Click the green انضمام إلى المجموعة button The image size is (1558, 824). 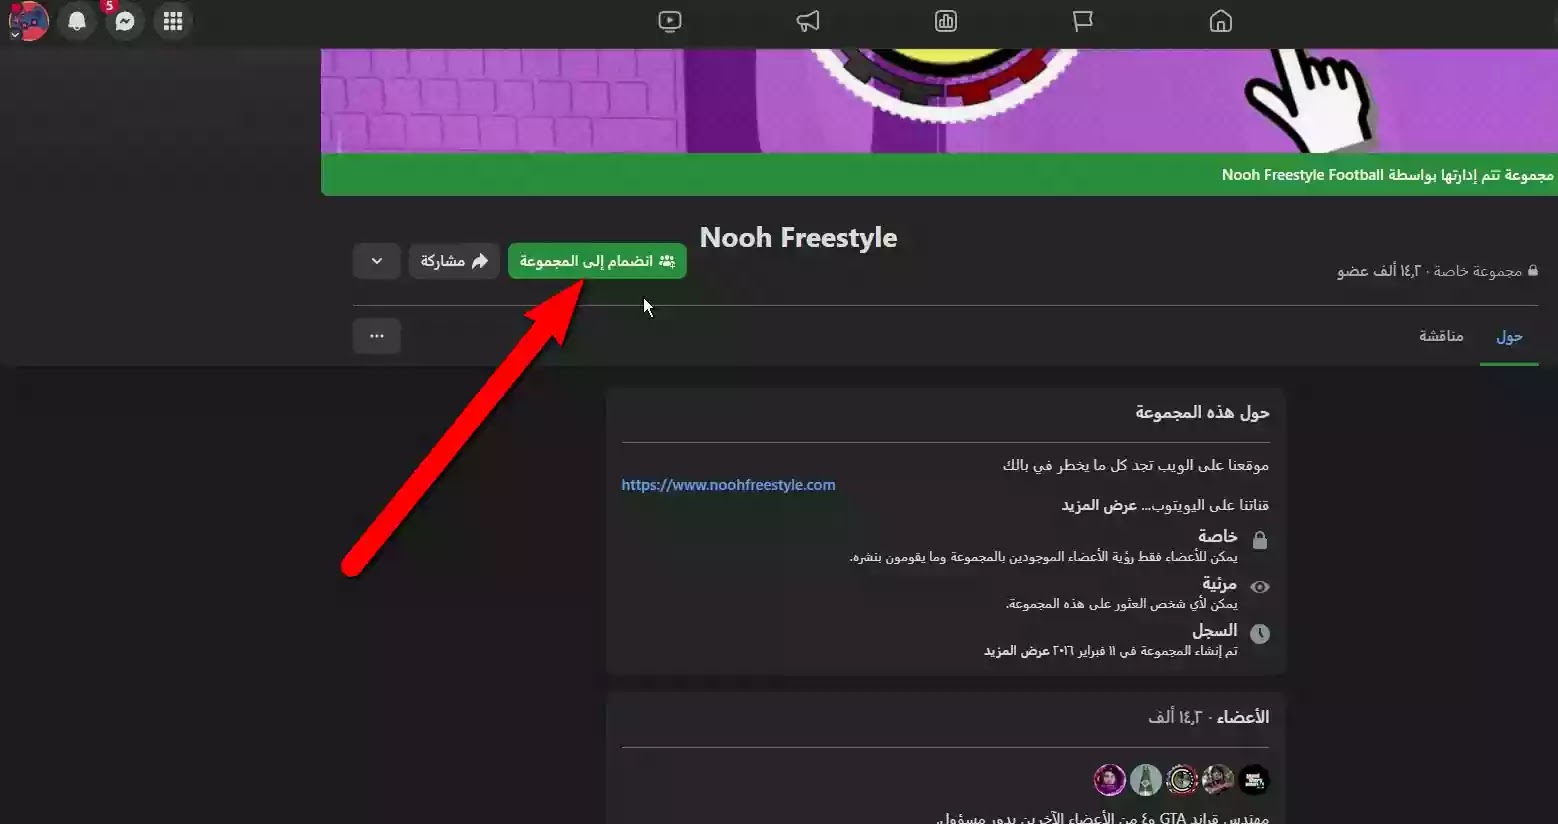(597, 261)
